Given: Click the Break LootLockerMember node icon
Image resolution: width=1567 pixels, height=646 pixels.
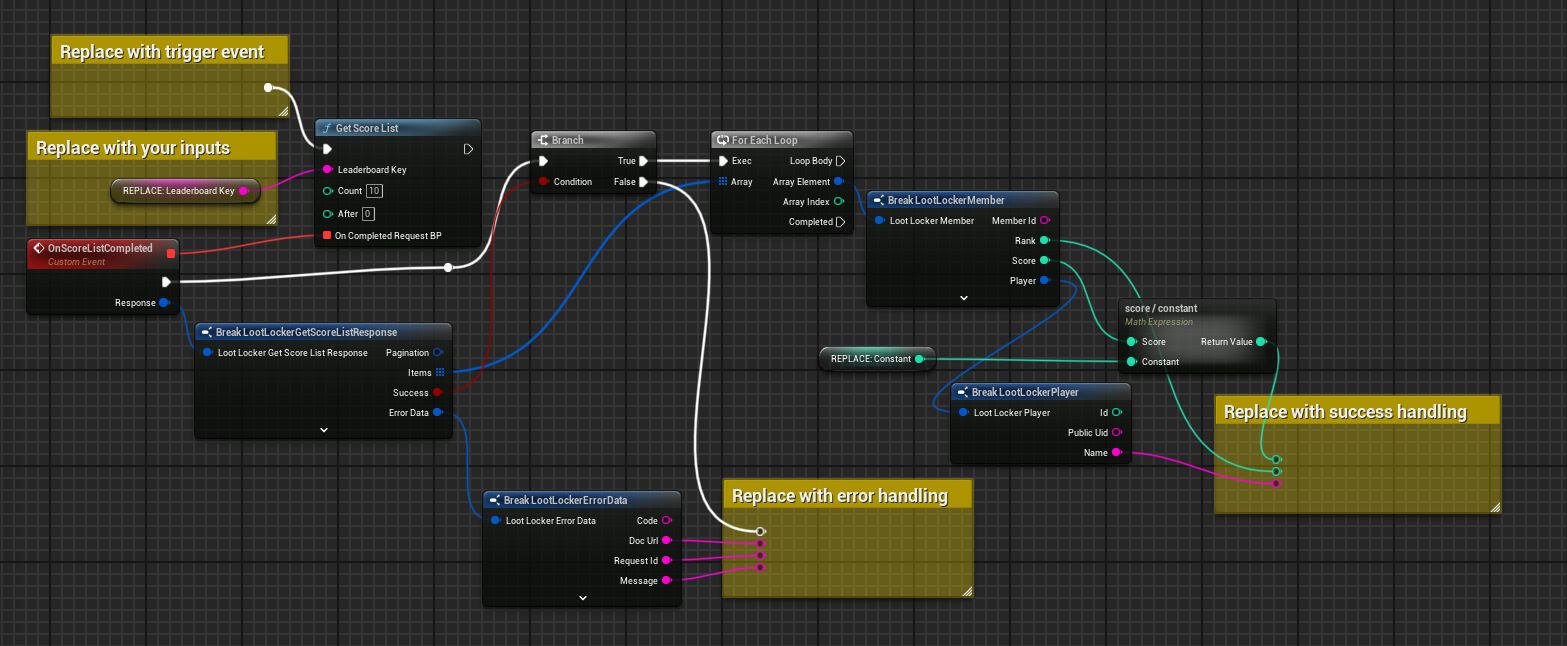Looking at the screenshot, I should 878,200.
